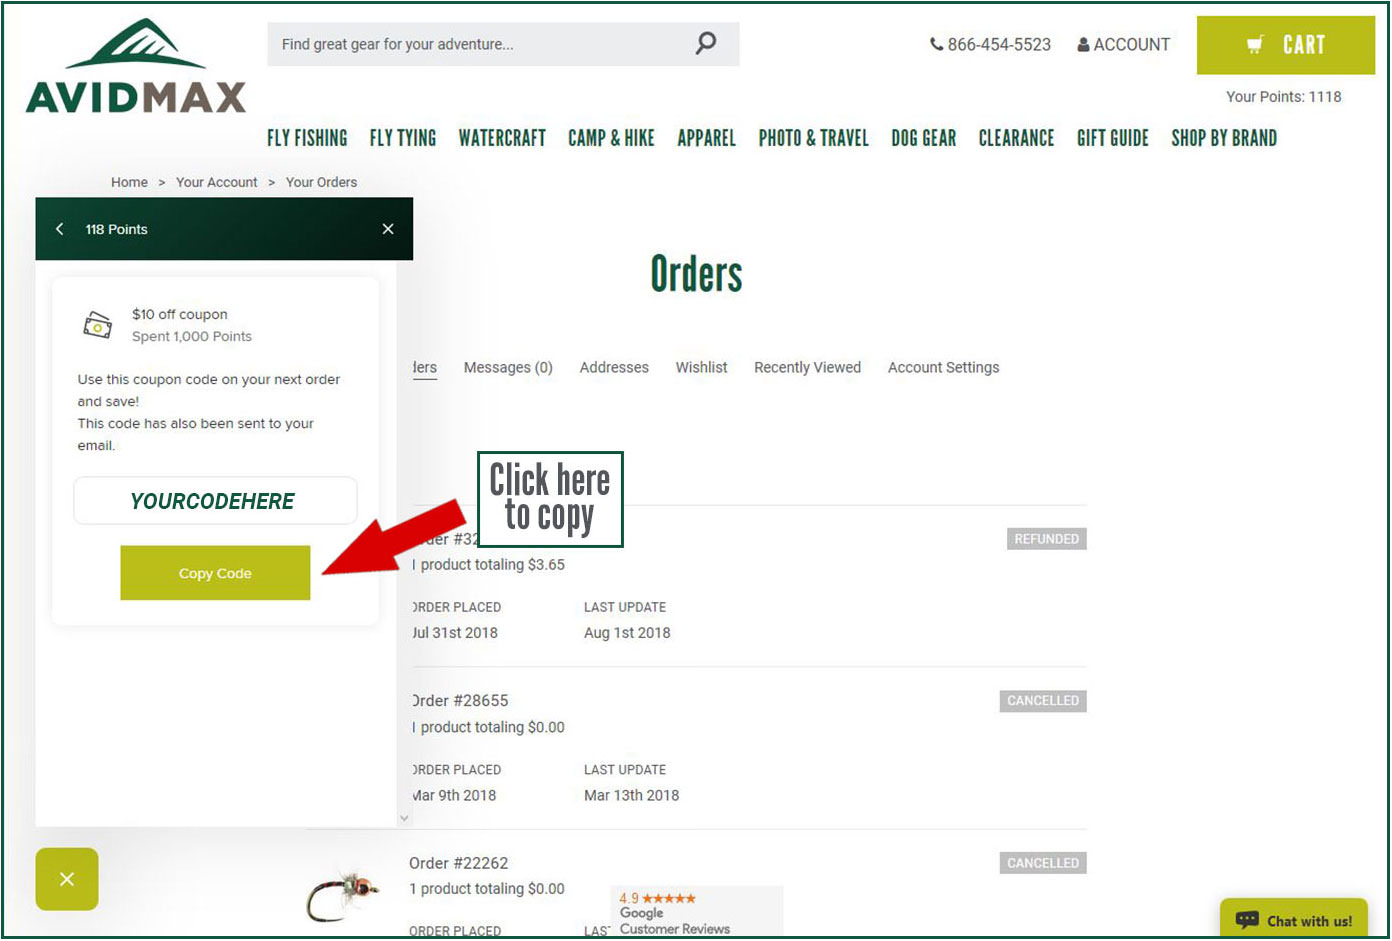Click Your Points: 1118 text
The height and width of the screenshot is (941, 1392).
coord(1284,97)
